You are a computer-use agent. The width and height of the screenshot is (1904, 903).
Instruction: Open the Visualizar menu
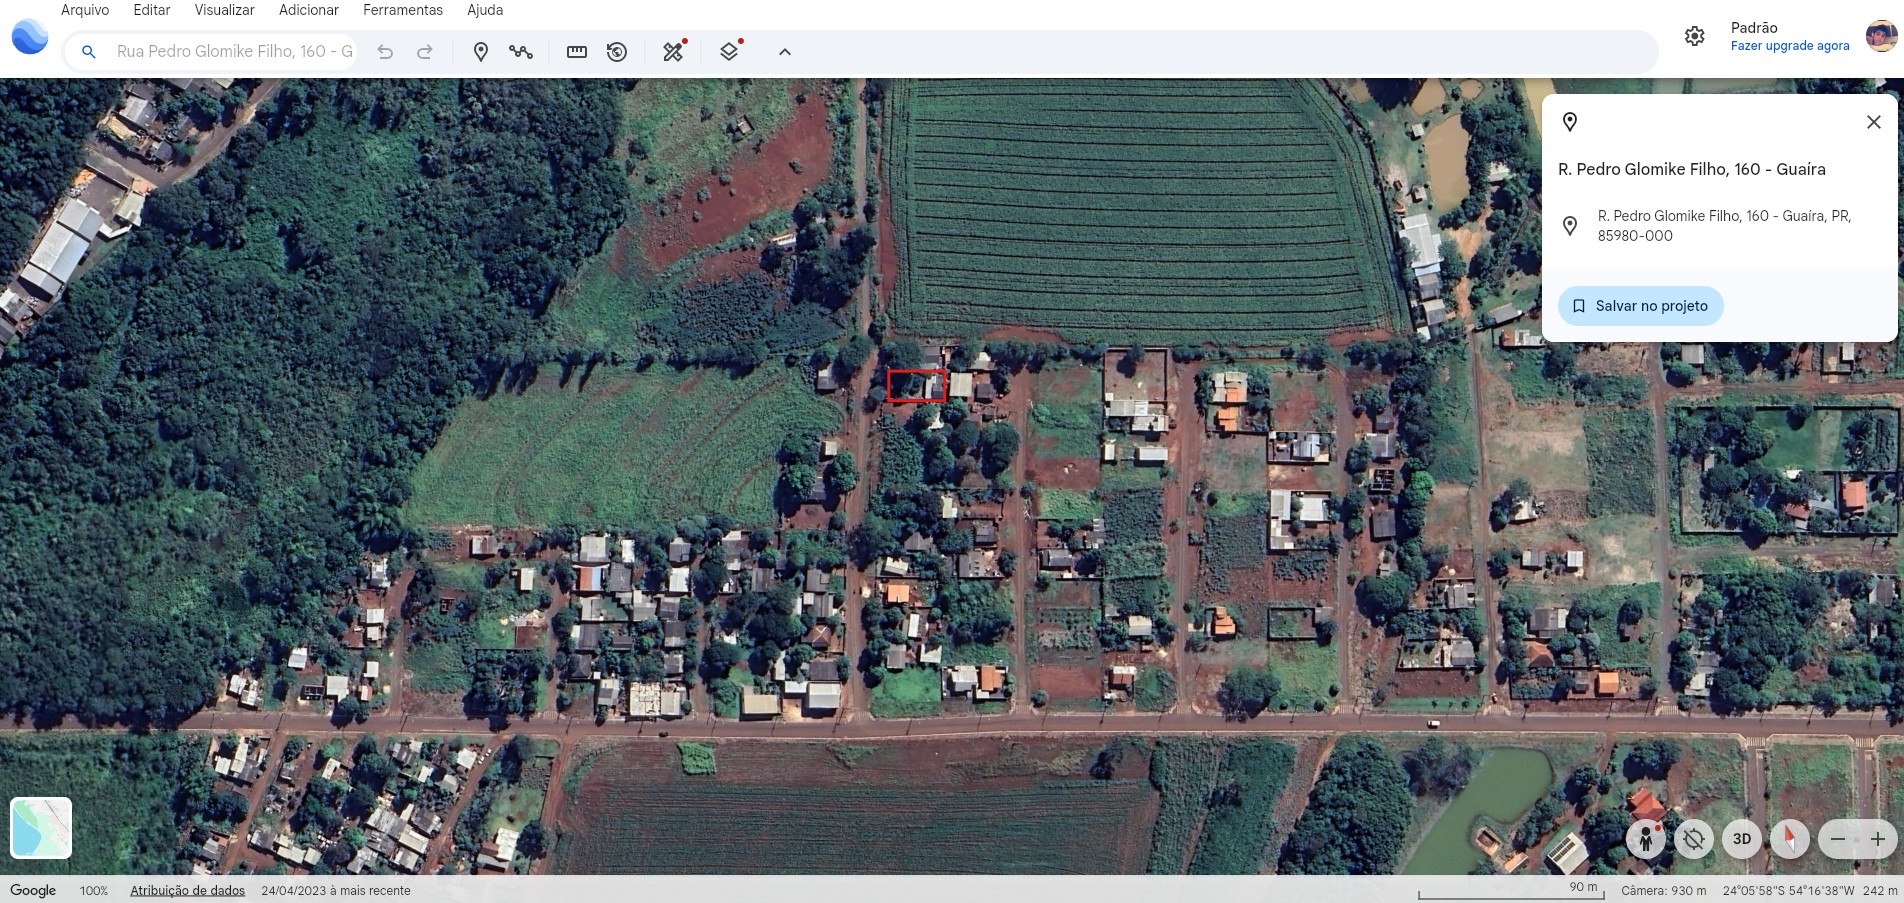click(224, 10)
